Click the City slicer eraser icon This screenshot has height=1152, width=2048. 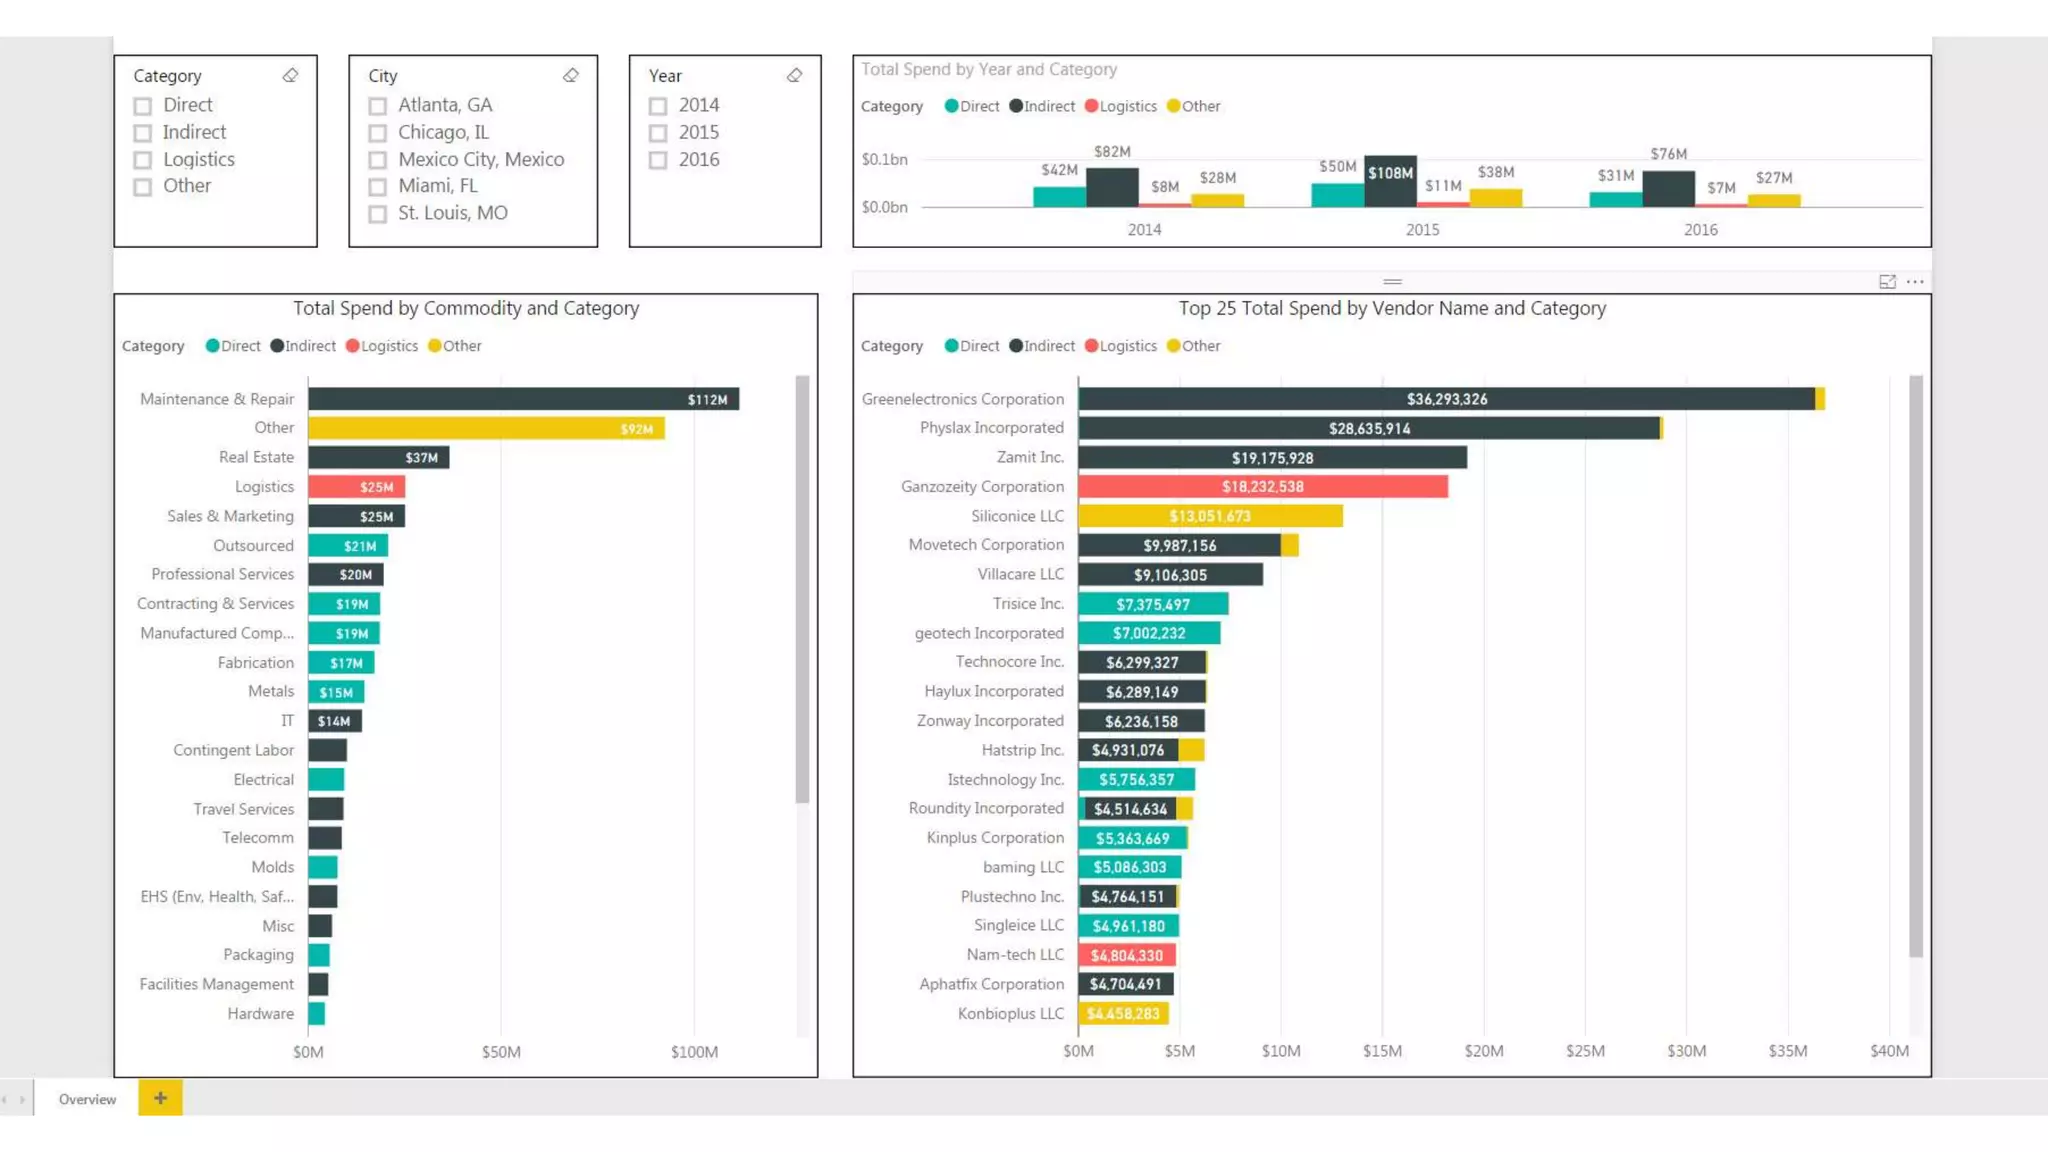tap(571, 76)
